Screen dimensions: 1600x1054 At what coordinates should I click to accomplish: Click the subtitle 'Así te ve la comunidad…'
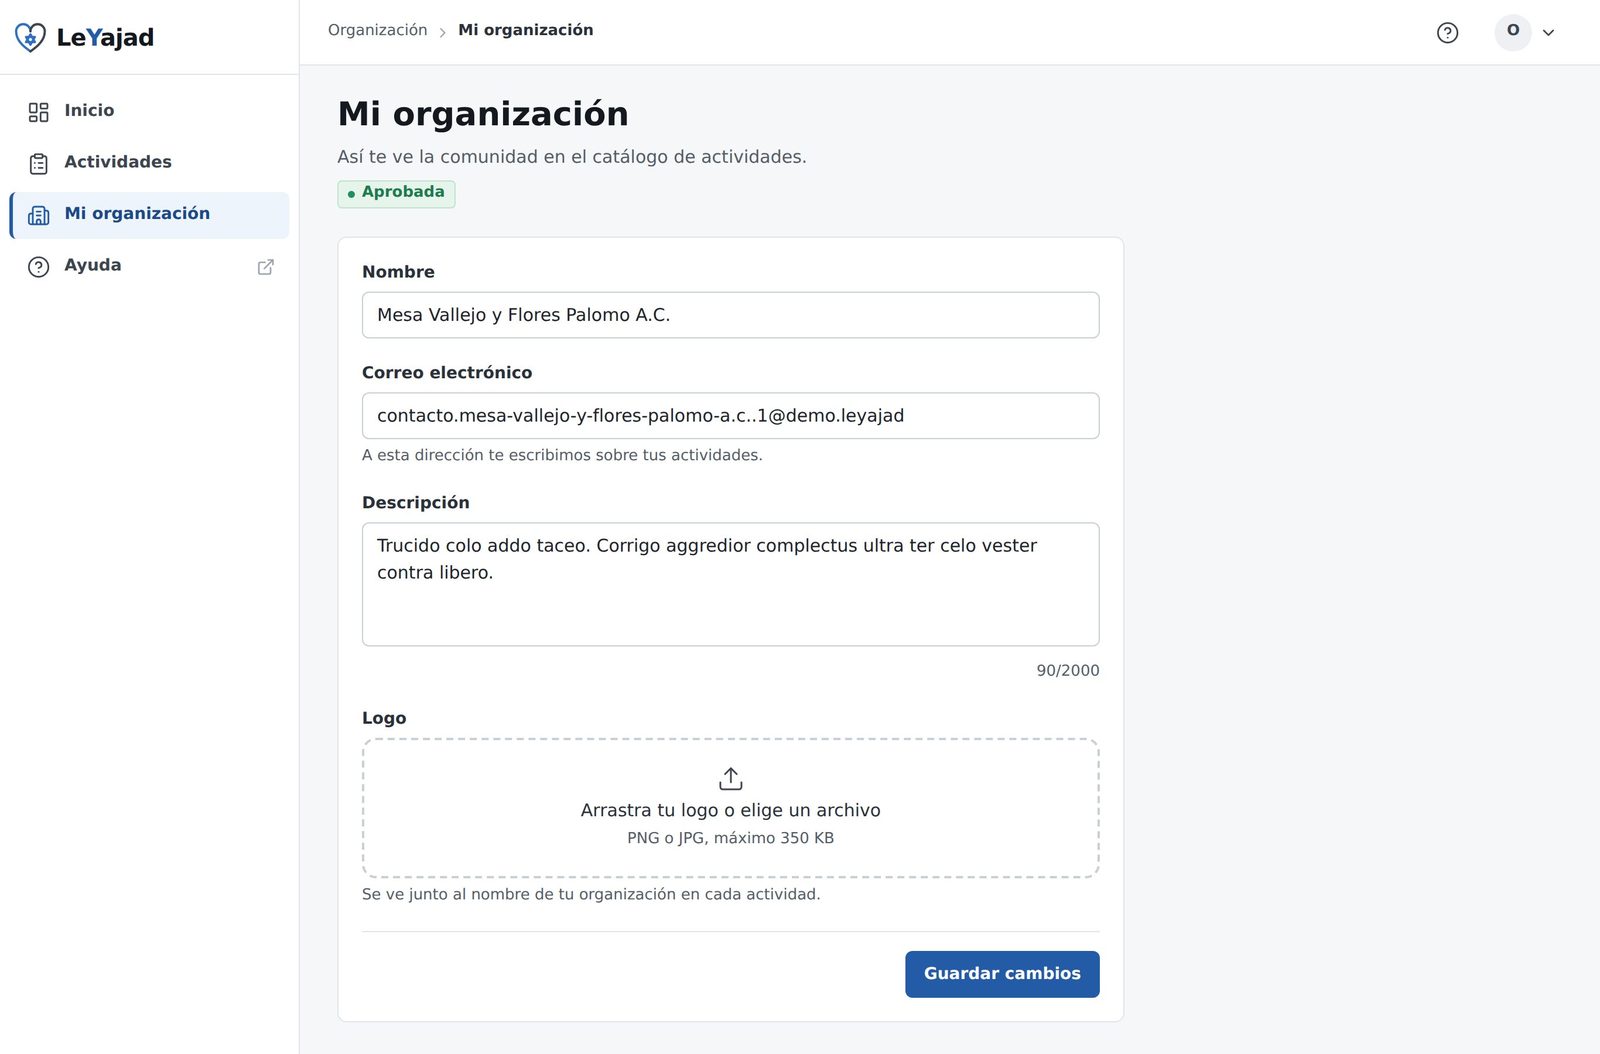(572, 157)
